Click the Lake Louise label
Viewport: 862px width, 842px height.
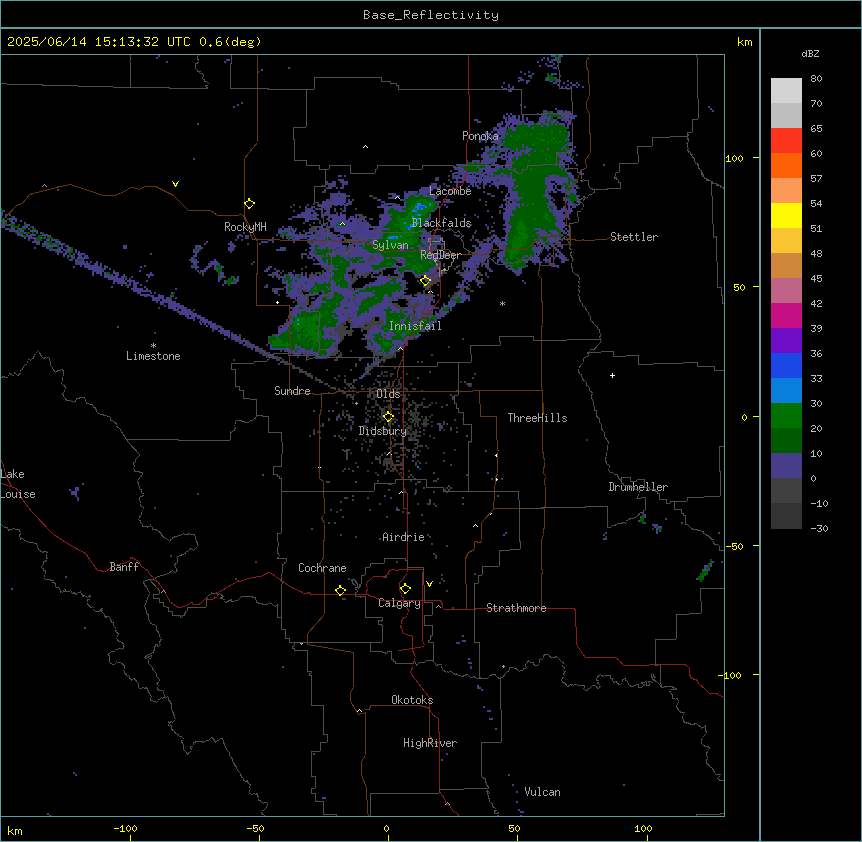click(x=18, y=484)
